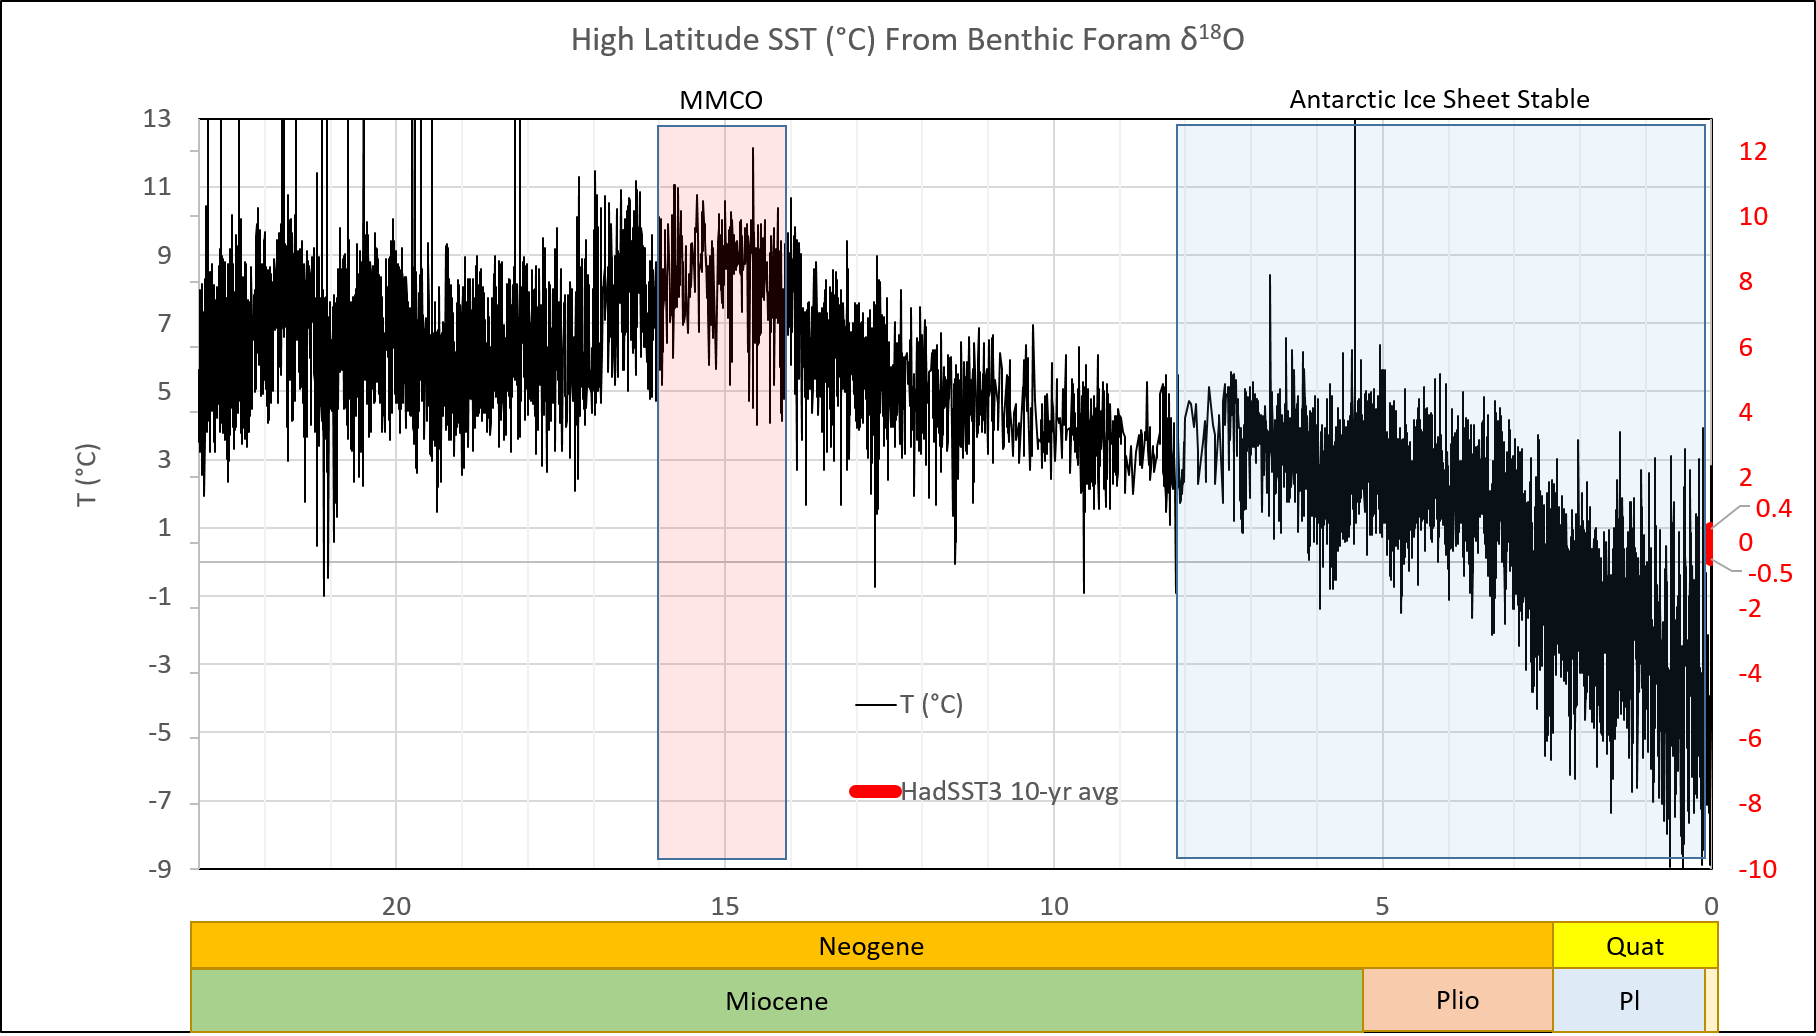
Task: Select the MMCO label above pink box
Action: coord(721,100)
